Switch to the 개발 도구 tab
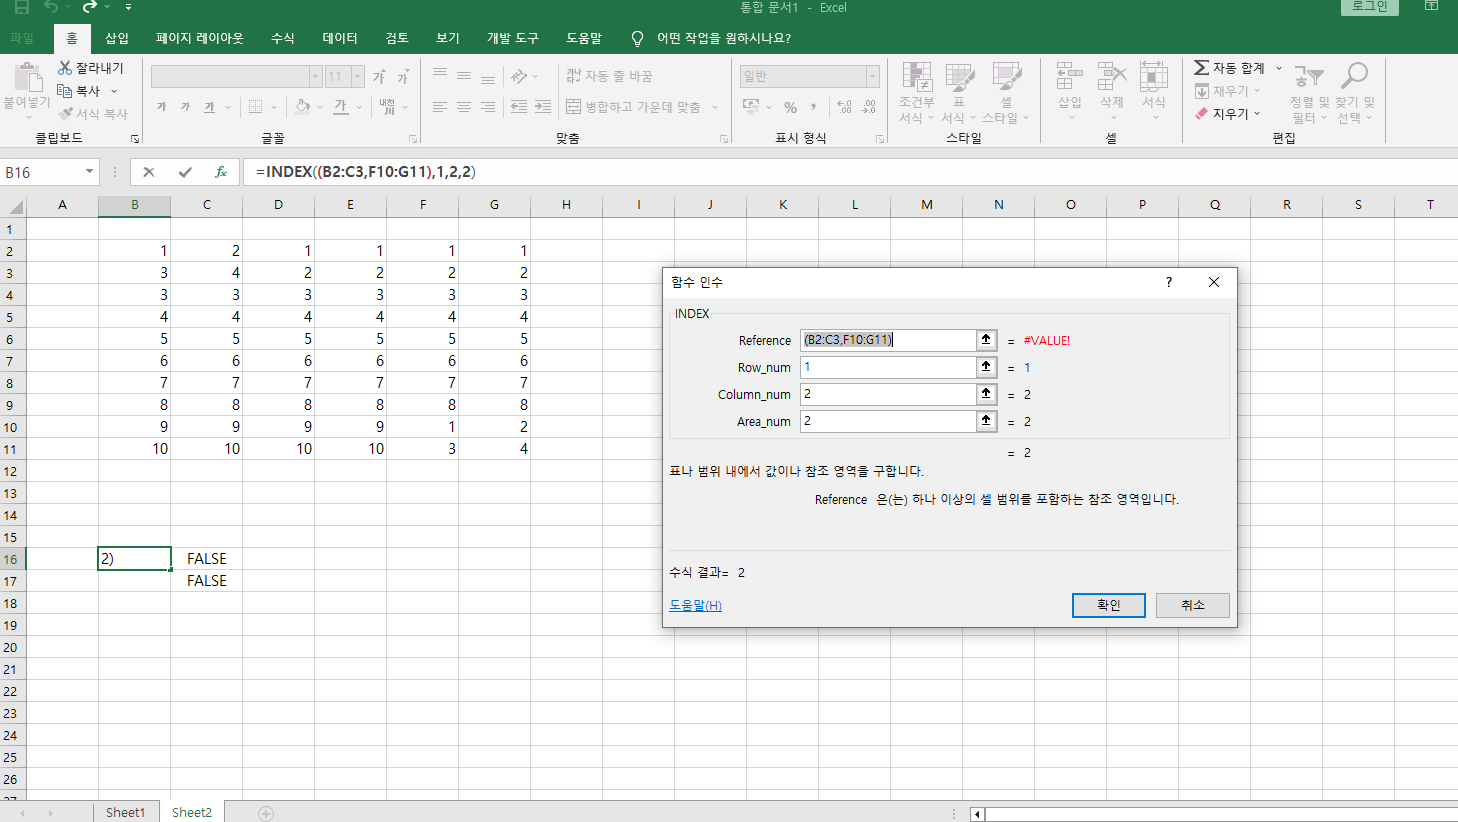 pyautogui.click(x=513, y=38)
